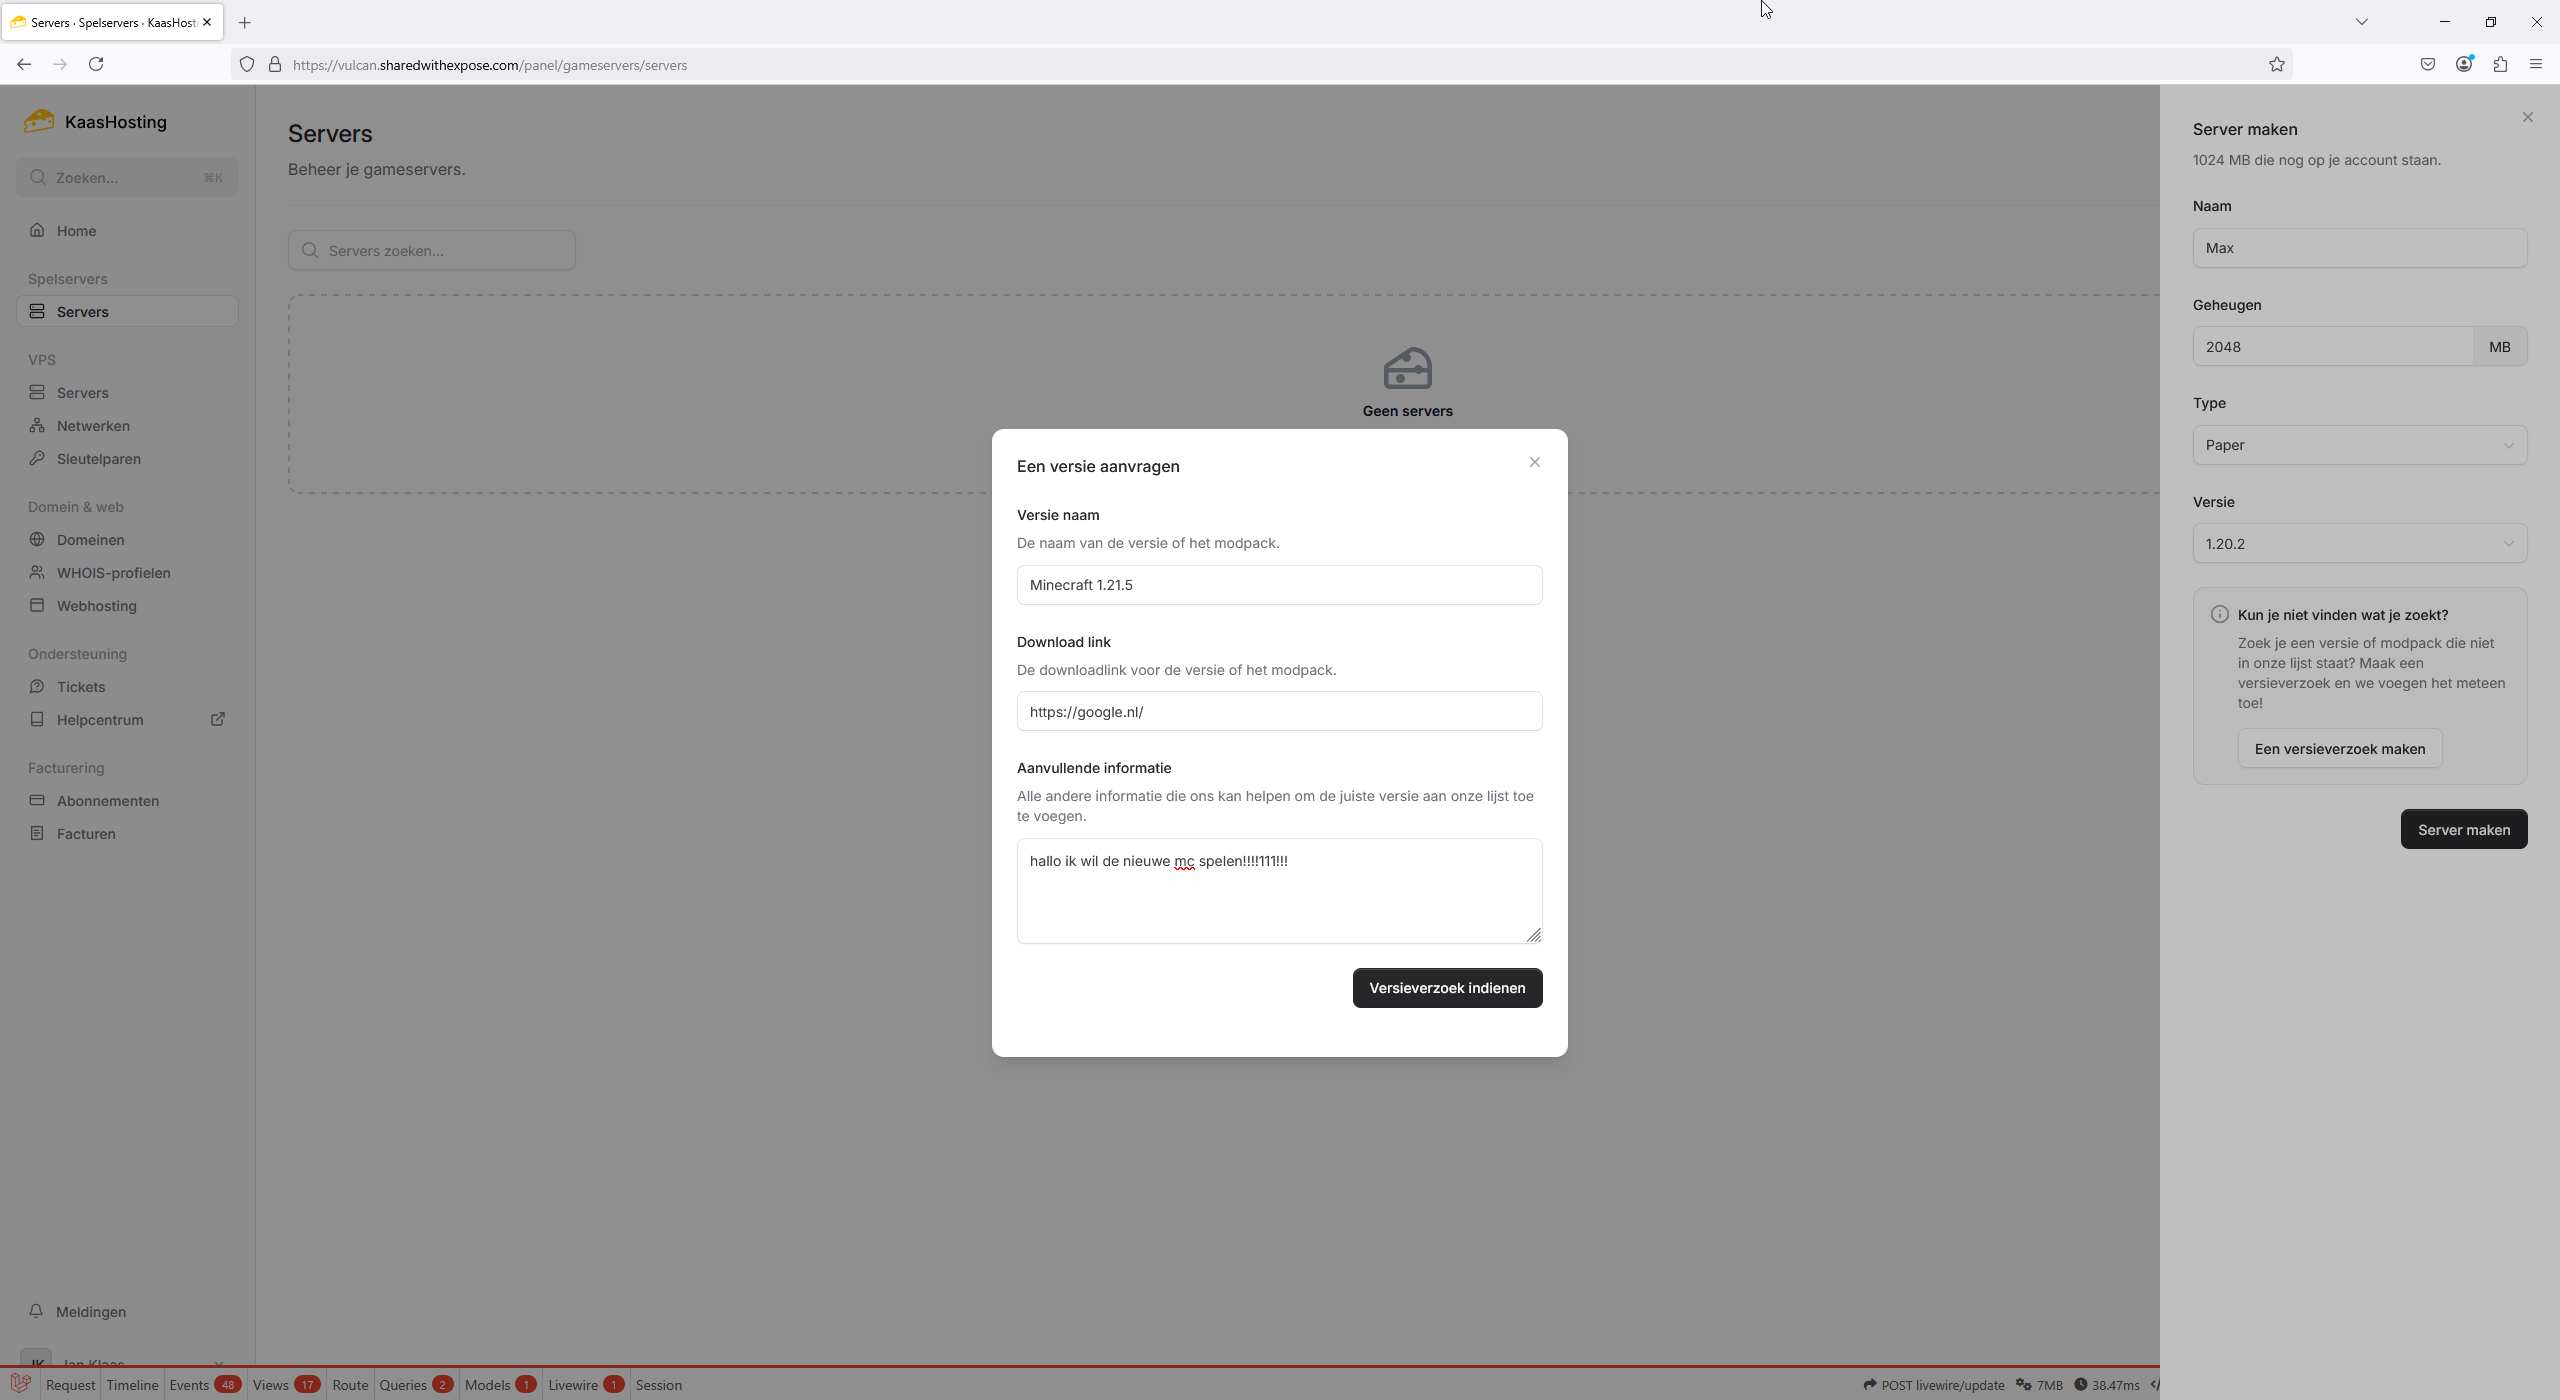Open the Livewire debugbar tab
Viewport: 2560px width, 1400px height.
[x=573, y=1385]
